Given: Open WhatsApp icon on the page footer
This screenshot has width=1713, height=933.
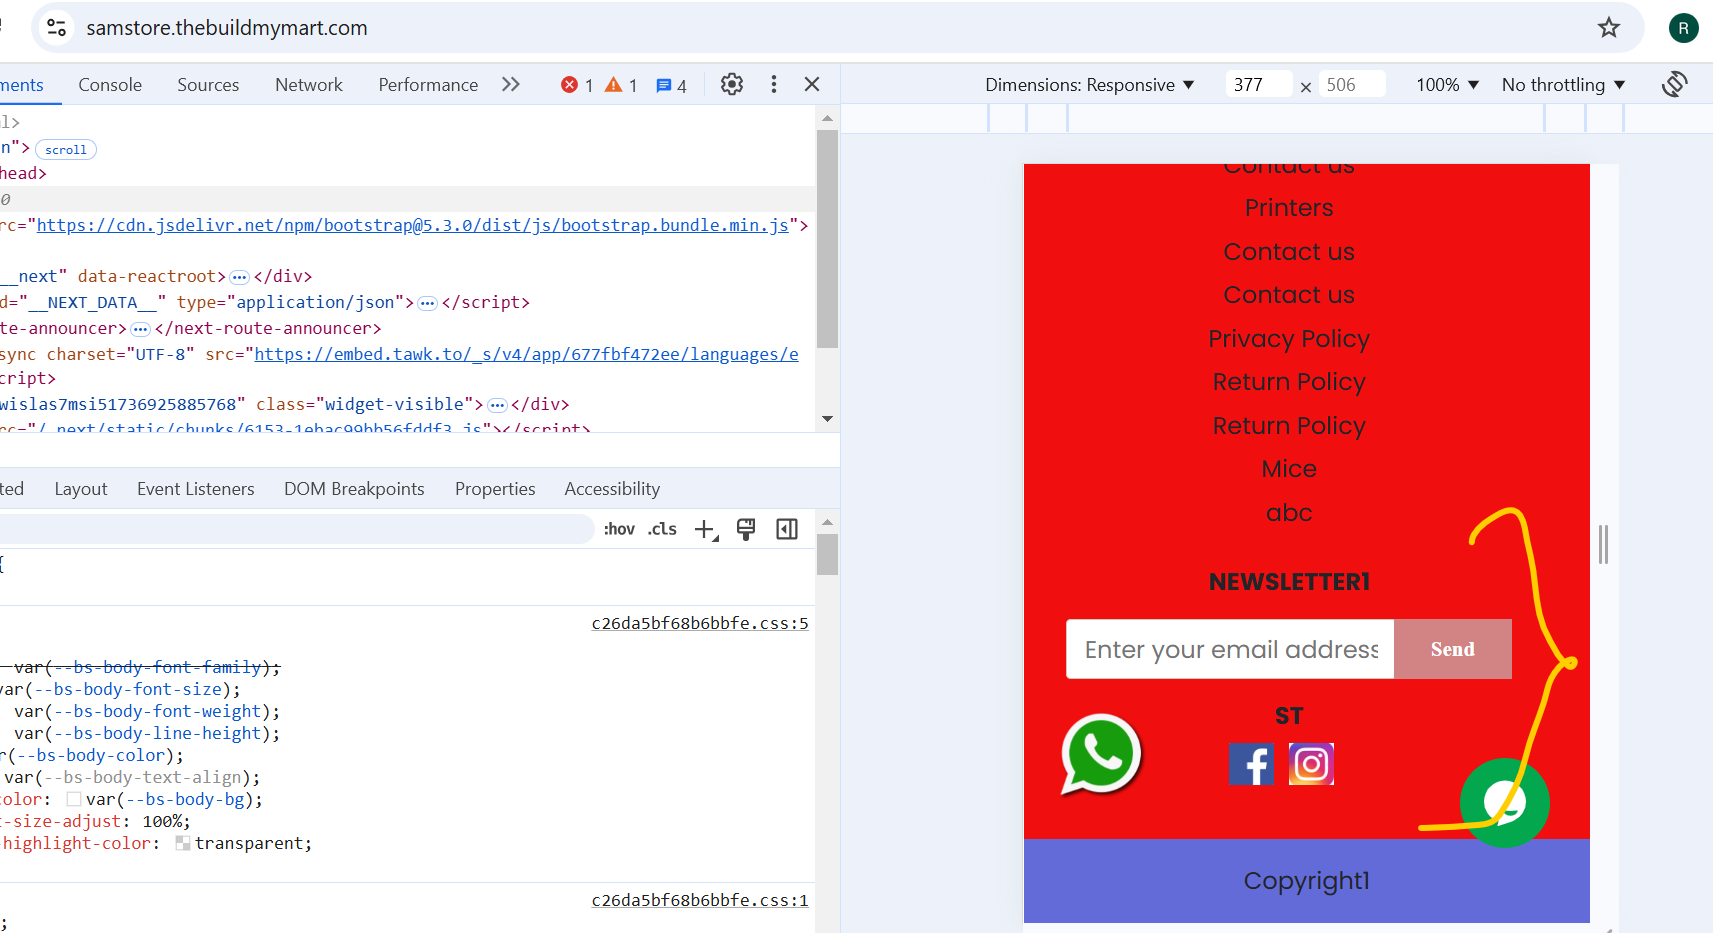Looking at the screenshot, I should pyautogui.click(x=1101, y=755).
